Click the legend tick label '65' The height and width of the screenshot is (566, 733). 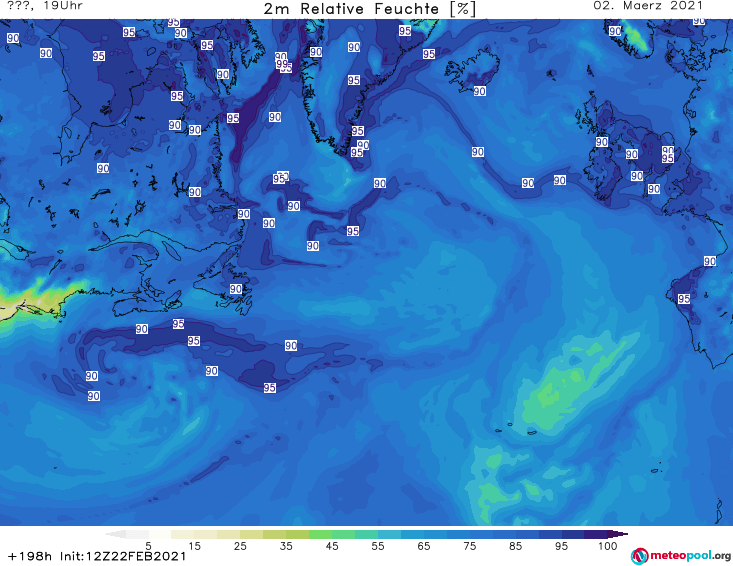click(x=424, y=546)
